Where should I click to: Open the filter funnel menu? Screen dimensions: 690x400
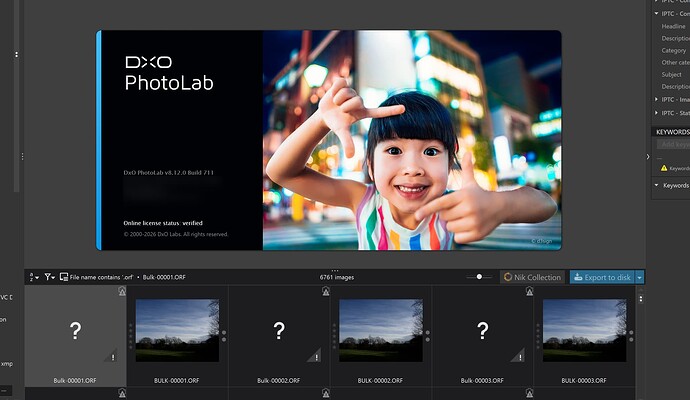(49, 276)
